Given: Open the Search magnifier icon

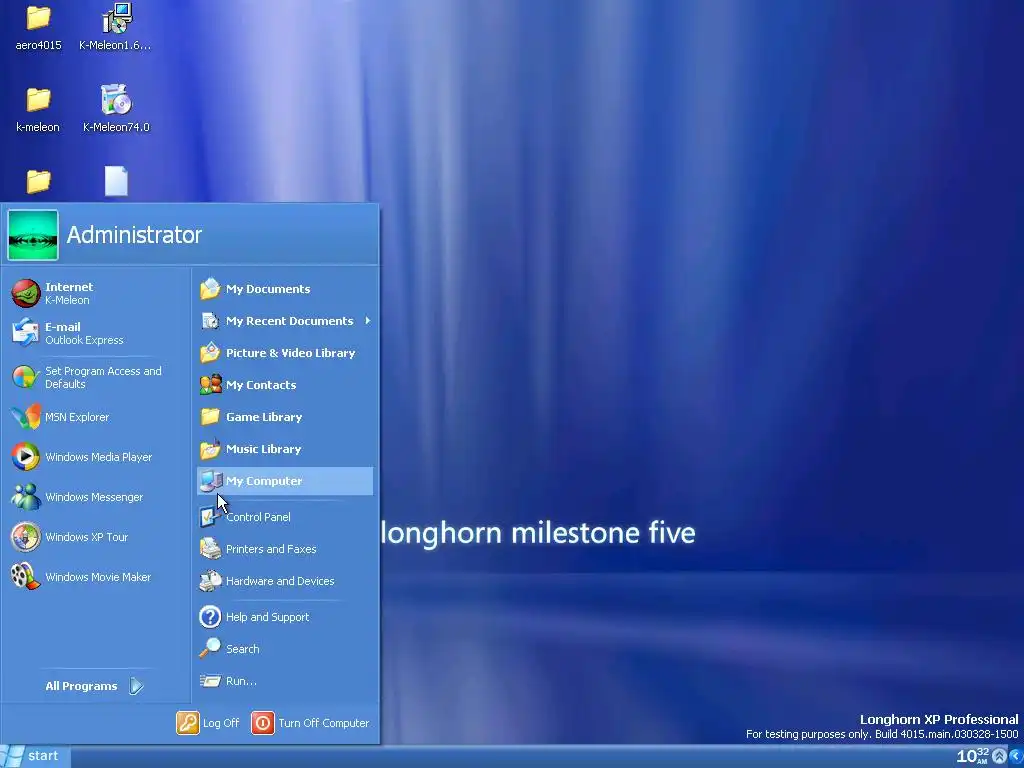Looking at the screenshot, I should pos(210,648).
